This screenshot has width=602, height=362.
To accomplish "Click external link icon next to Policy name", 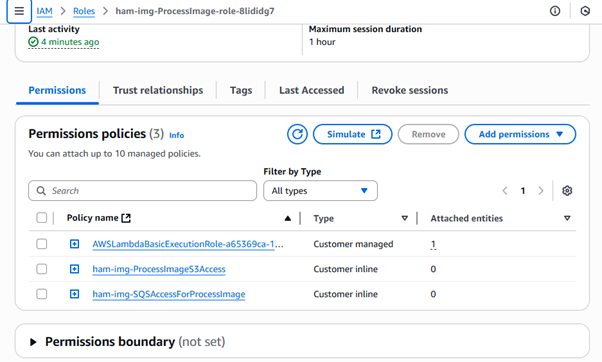I will (126, 218).
